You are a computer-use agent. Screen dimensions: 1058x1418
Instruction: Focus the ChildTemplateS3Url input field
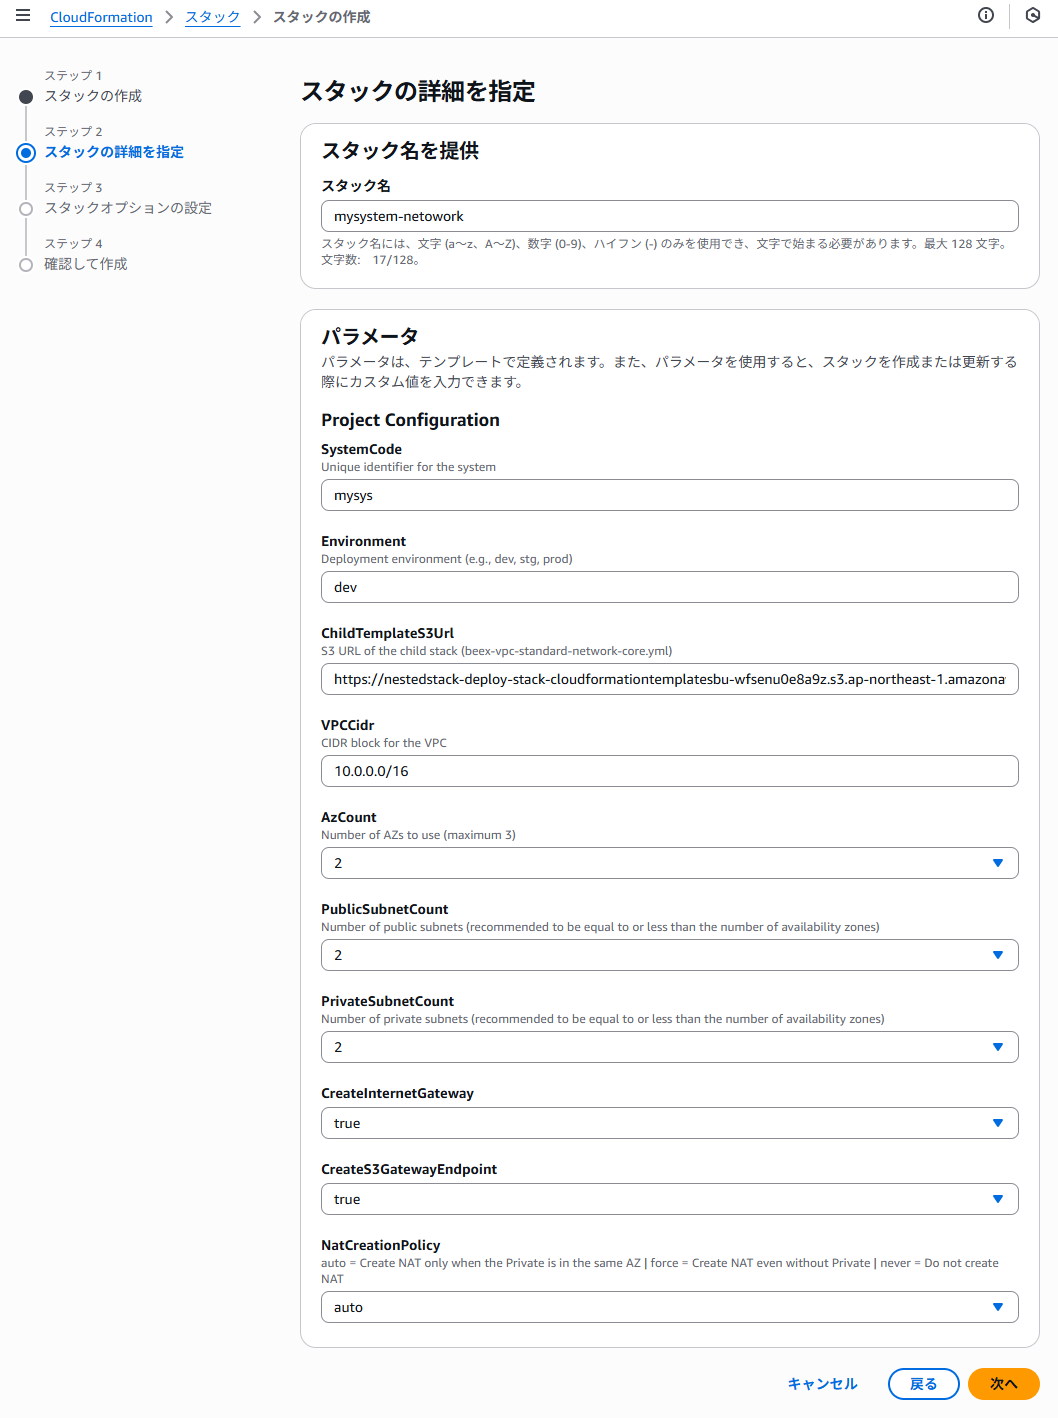(670, 679)
